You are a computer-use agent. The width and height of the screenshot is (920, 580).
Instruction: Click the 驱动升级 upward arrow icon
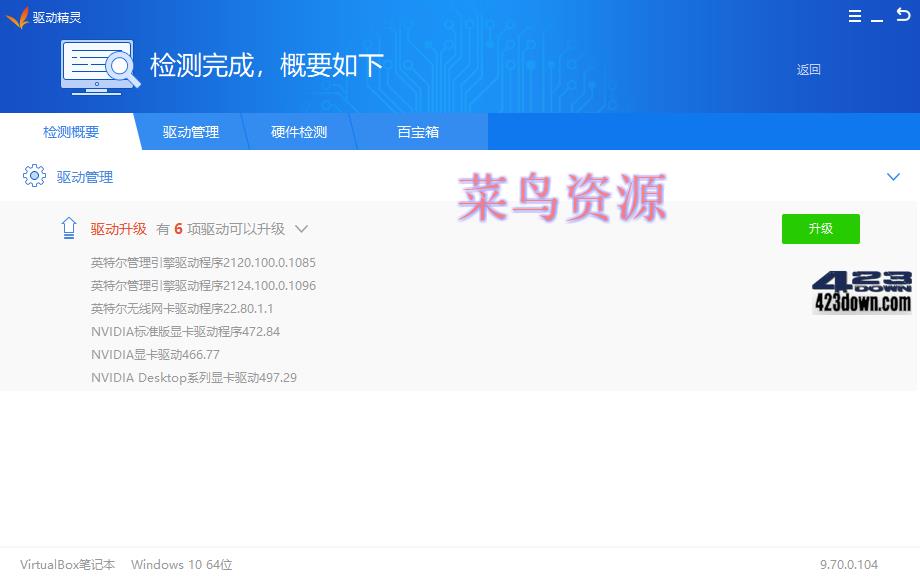pos(69,229)
